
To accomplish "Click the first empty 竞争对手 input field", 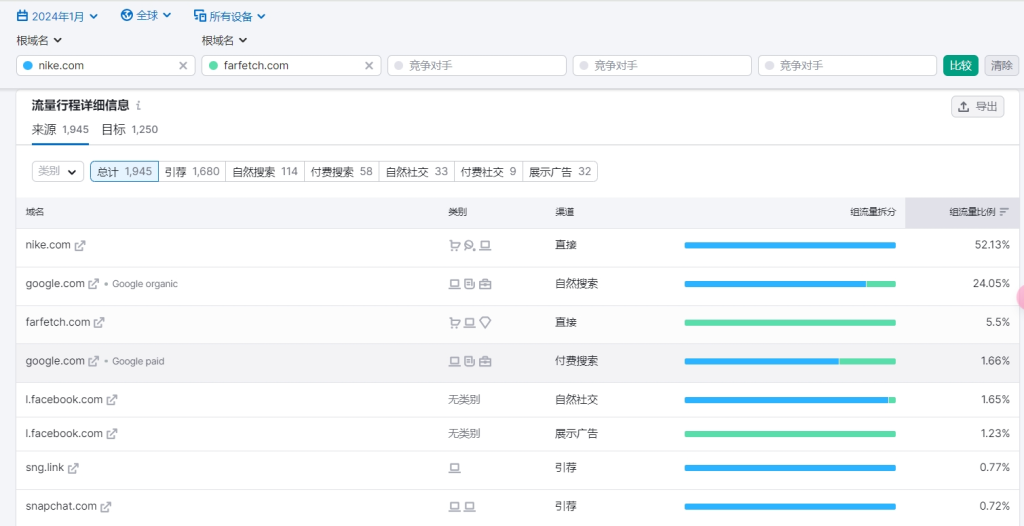I will coord(477,65).
